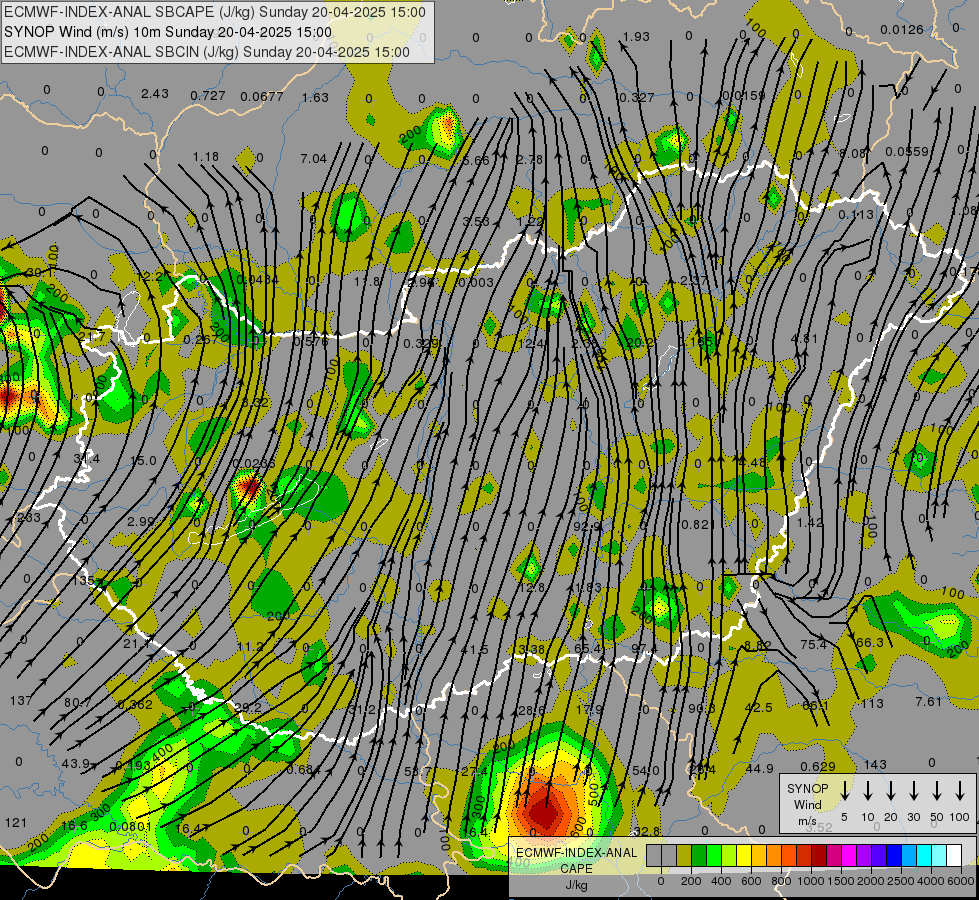Screen dimensions: 979x900
Task: Click the 92.9 value on the map
Action: 587,527
